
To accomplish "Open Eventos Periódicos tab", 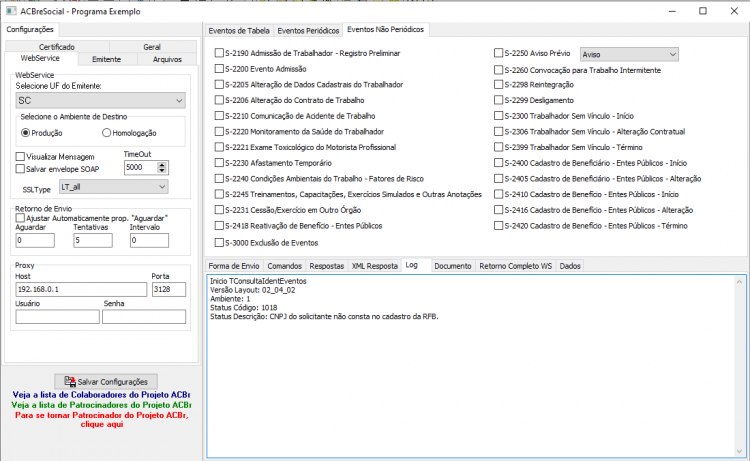I will (308, 31).
